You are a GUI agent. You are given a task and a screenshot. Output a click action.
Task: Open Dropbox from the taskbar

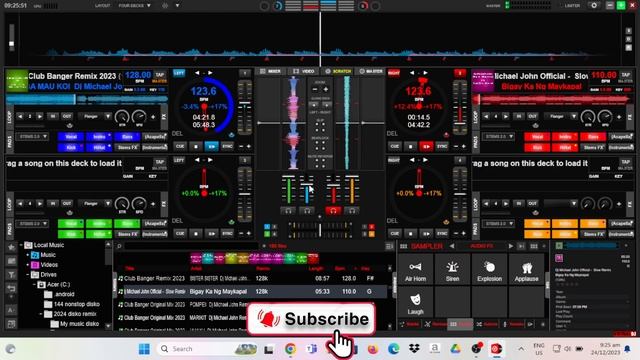pos(414,349)
